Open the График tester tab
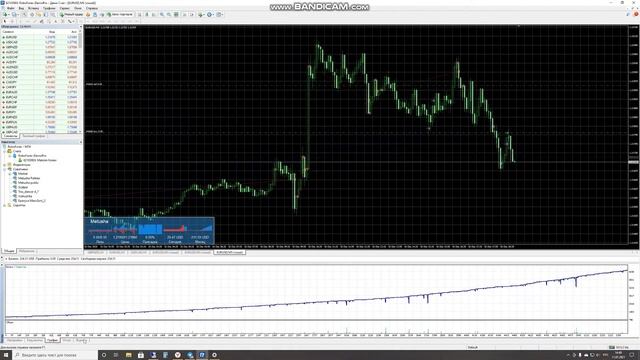Viewport: 640px width, 360px height. pyautogui.click(x=52, y=340)
